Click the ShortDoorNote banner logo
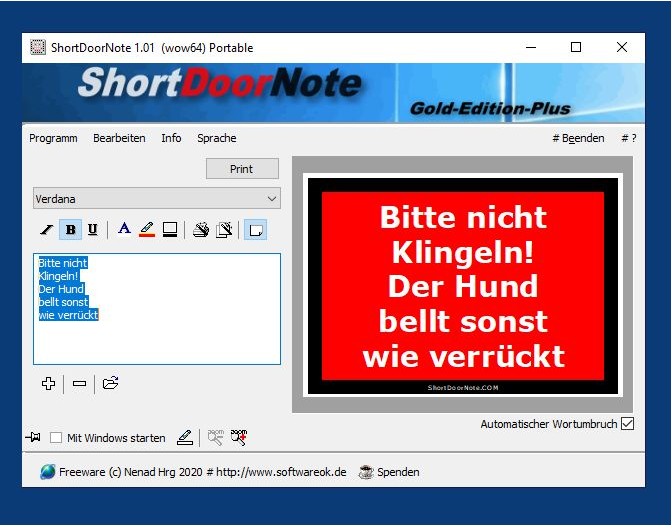671x526 pixels. click(220, 82)
